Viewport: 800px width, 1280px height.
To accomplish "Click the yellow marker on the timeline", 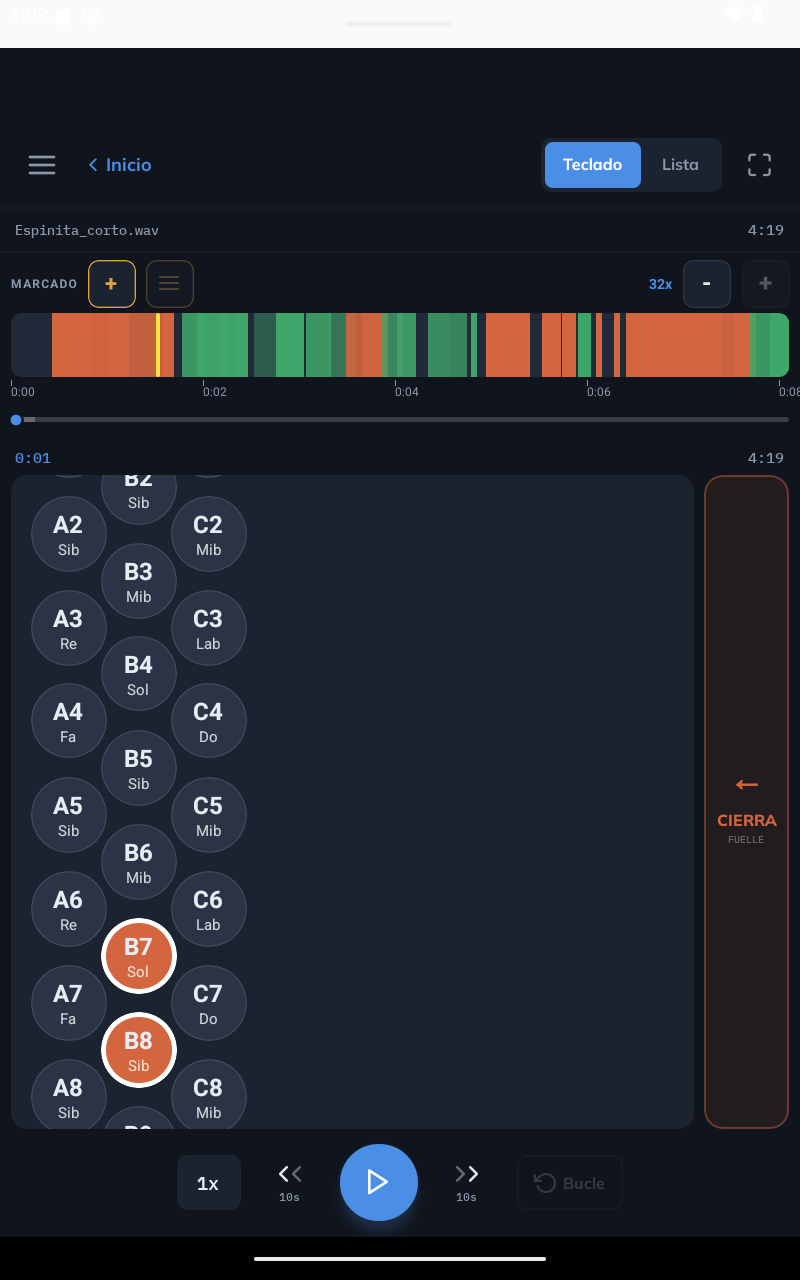I will coord(158,345).
